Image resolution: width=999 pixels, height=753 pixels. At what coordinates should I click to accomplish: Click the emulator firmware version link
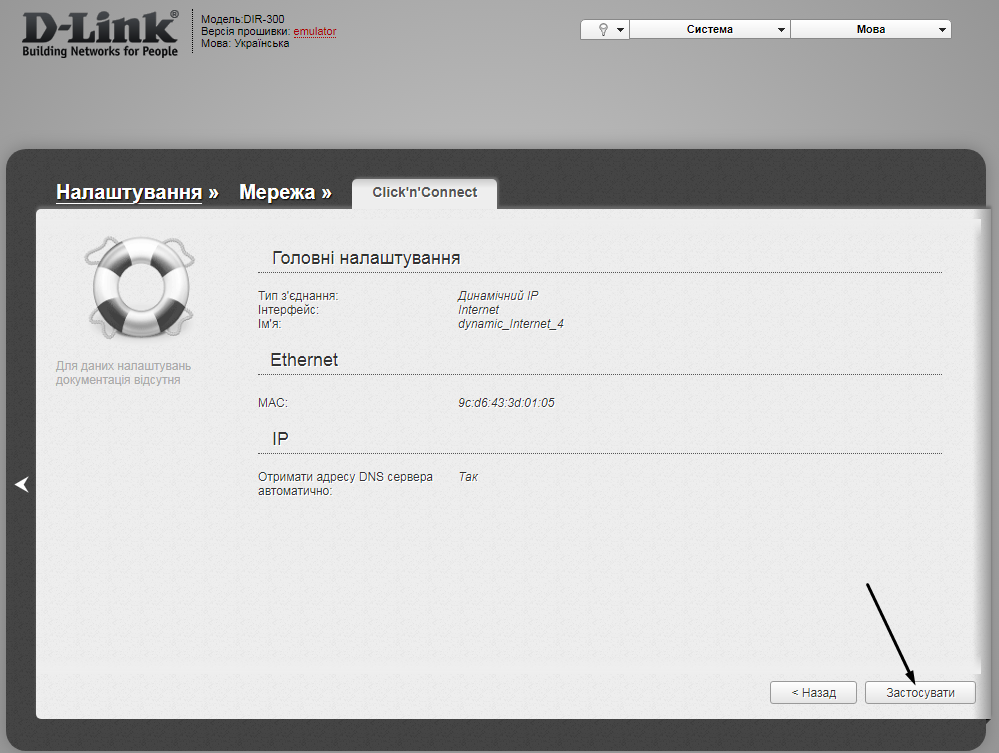(315, 31)
